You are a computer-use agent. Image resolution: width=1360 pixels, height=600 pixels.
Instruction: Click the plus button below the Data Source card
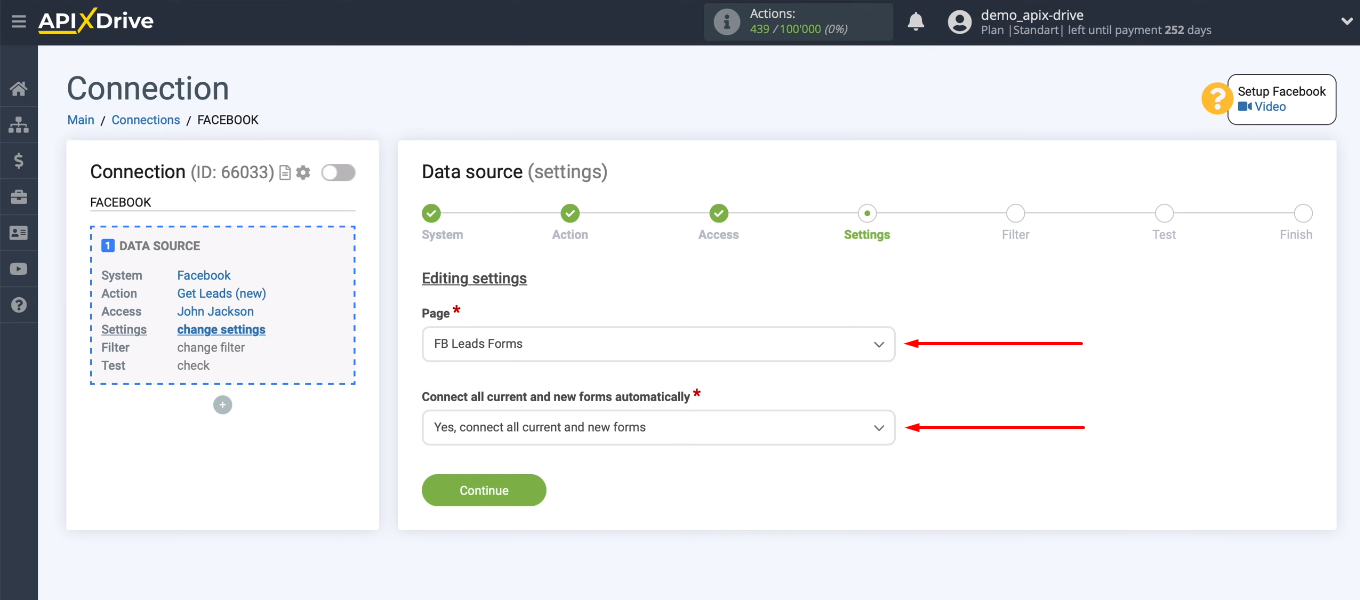pyautogui.click(x=222, y=405)
